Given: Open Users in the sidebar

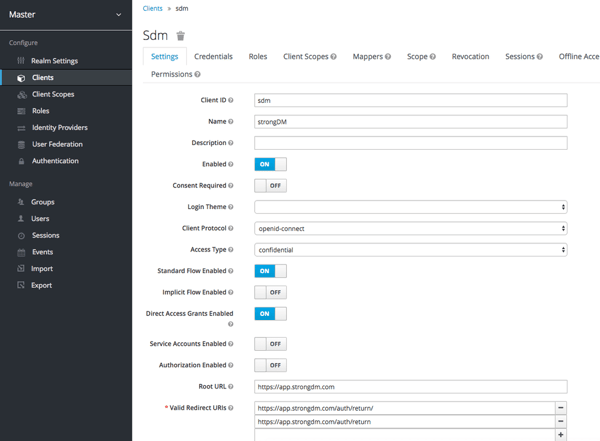Looking at the screenshot, I should (40, 218).
